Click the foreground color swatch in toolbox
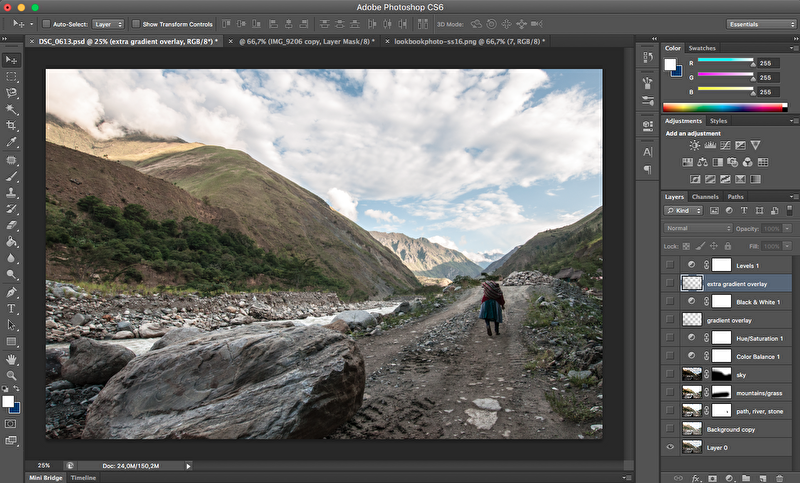Viewport: 800px width, 483px height. (8, 401)
